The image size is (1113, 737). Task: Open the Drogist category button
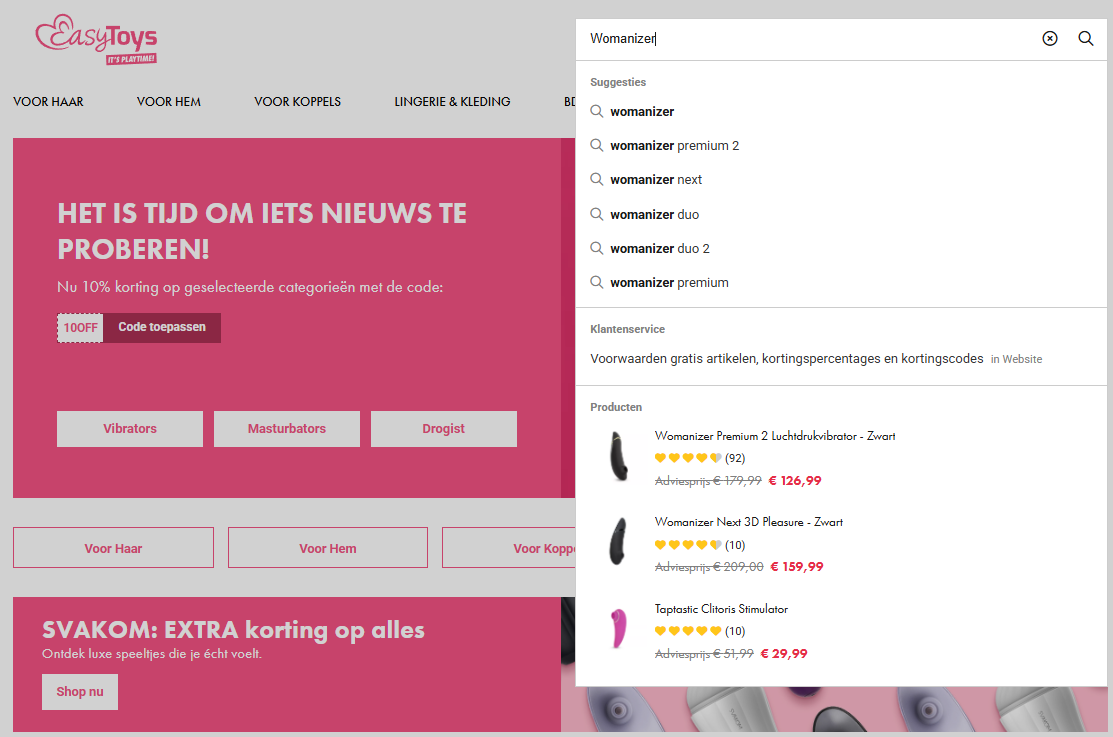(x=444, y=429)
